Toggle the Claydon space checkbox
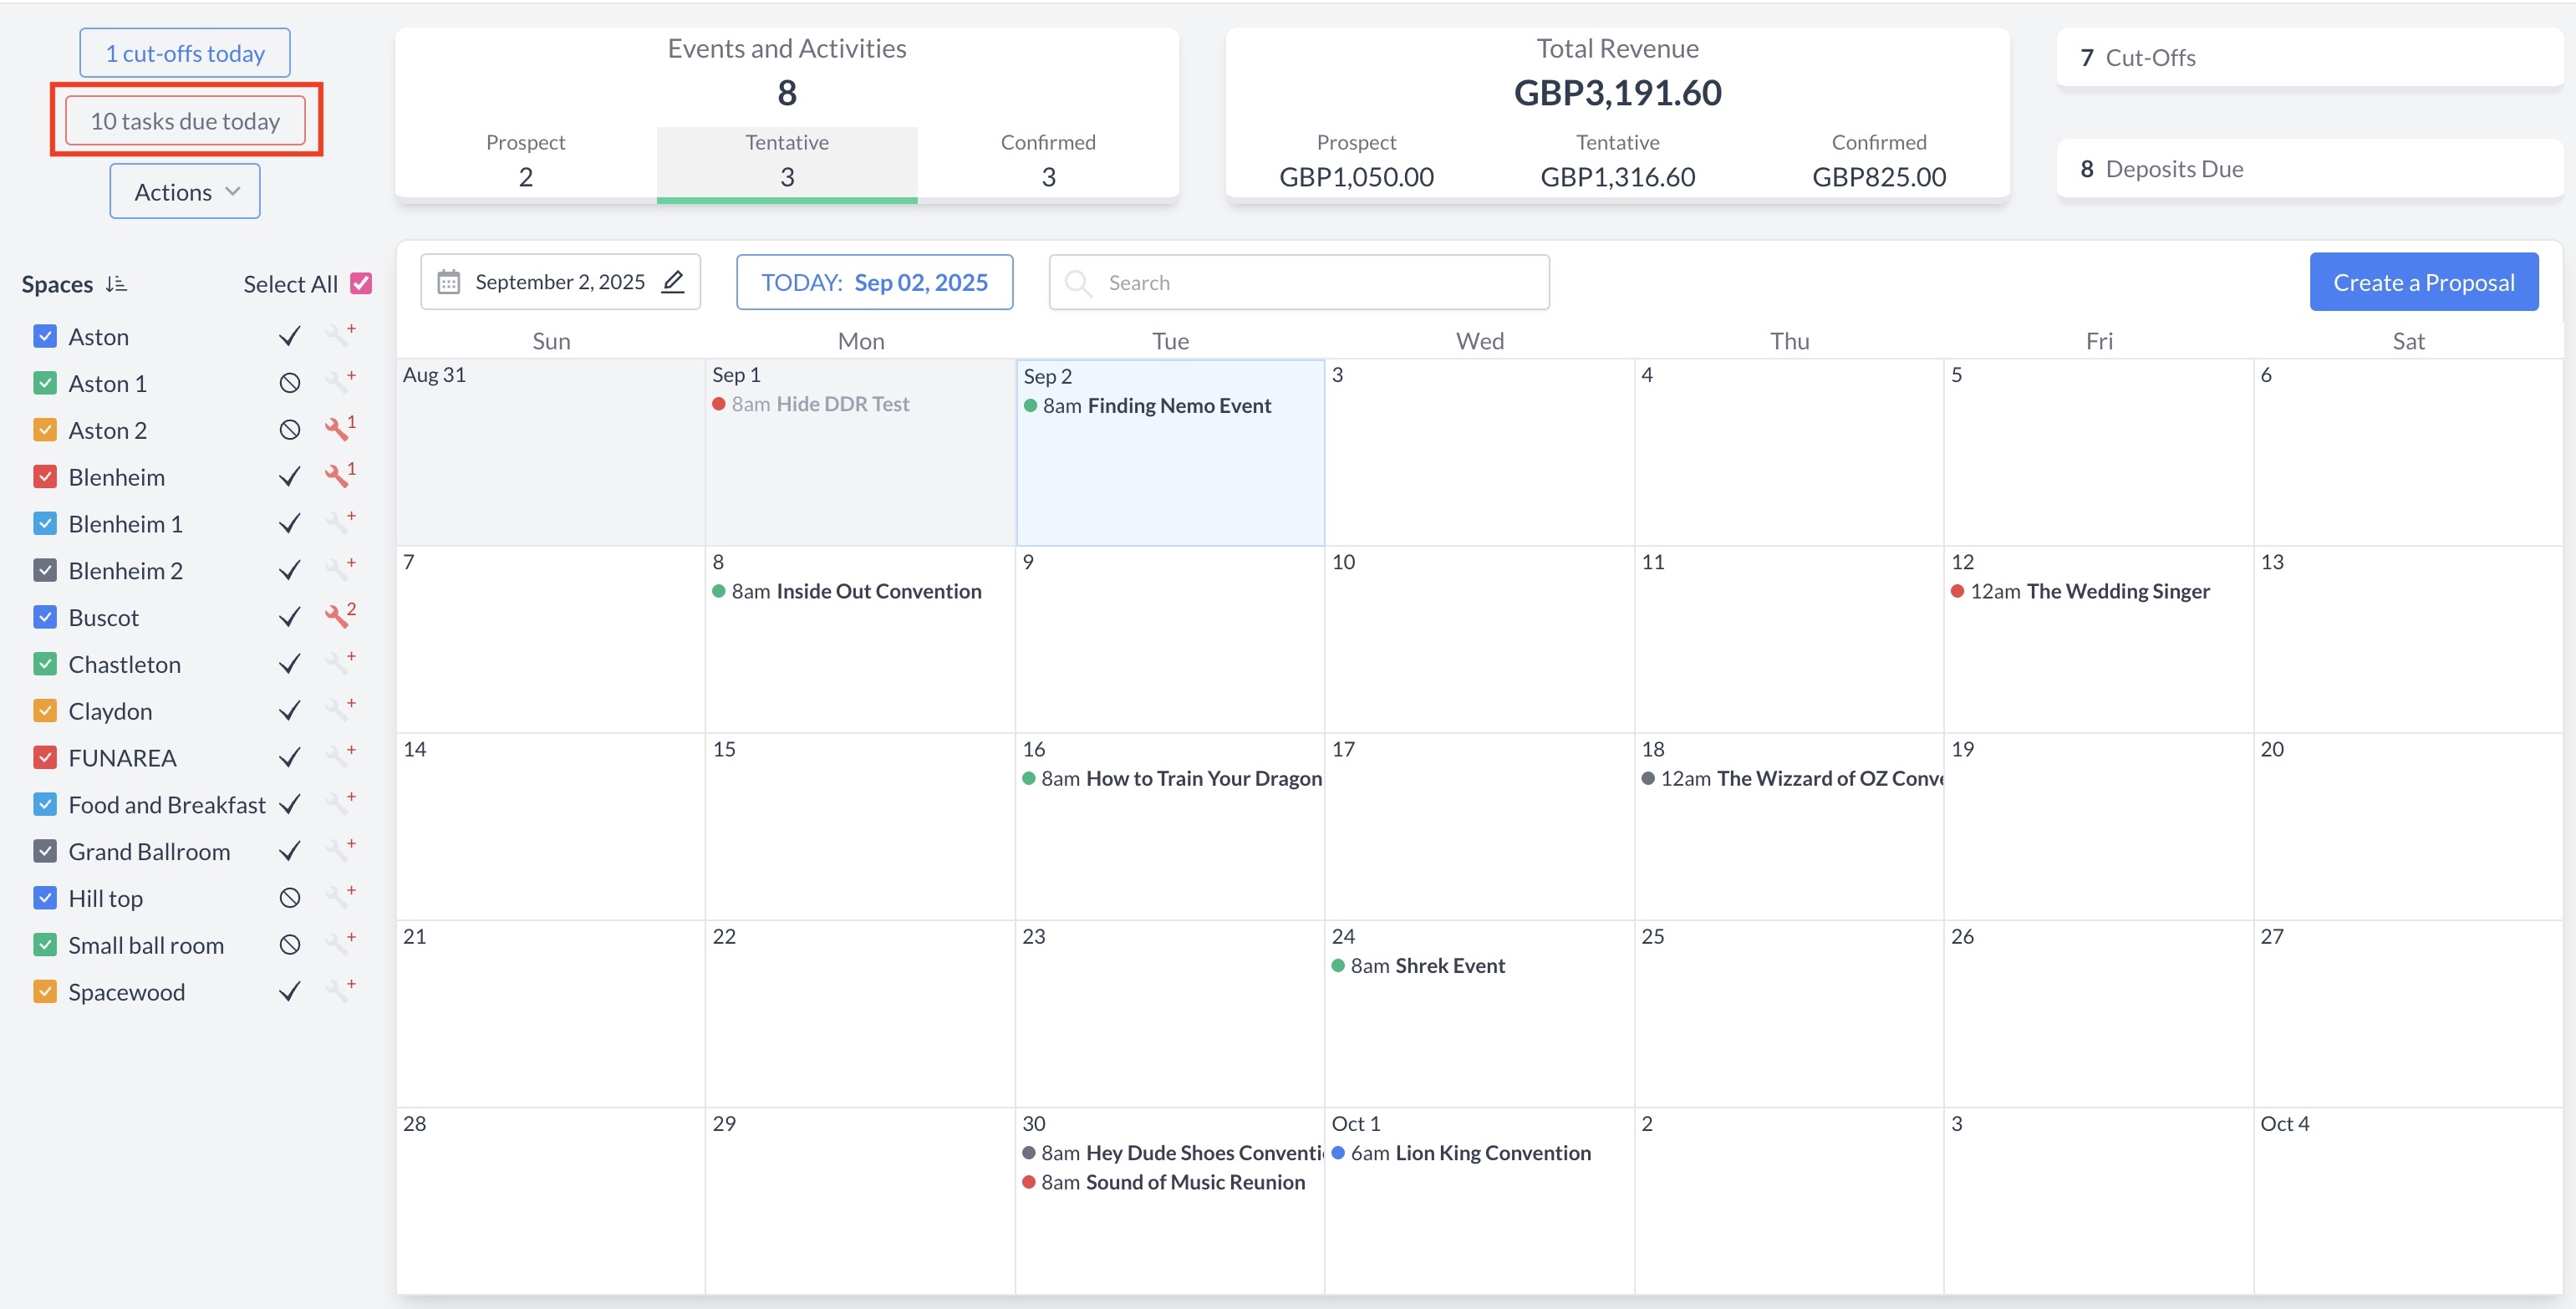 (45, 711)
